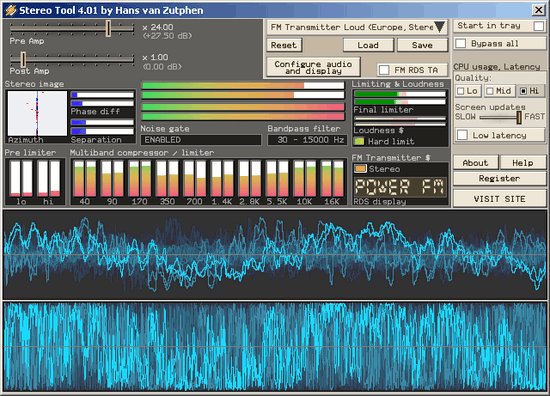This screenshot has height=396, width=550.
Task: Open the preset dropdown arrow
Action: [x=440, y=27]
